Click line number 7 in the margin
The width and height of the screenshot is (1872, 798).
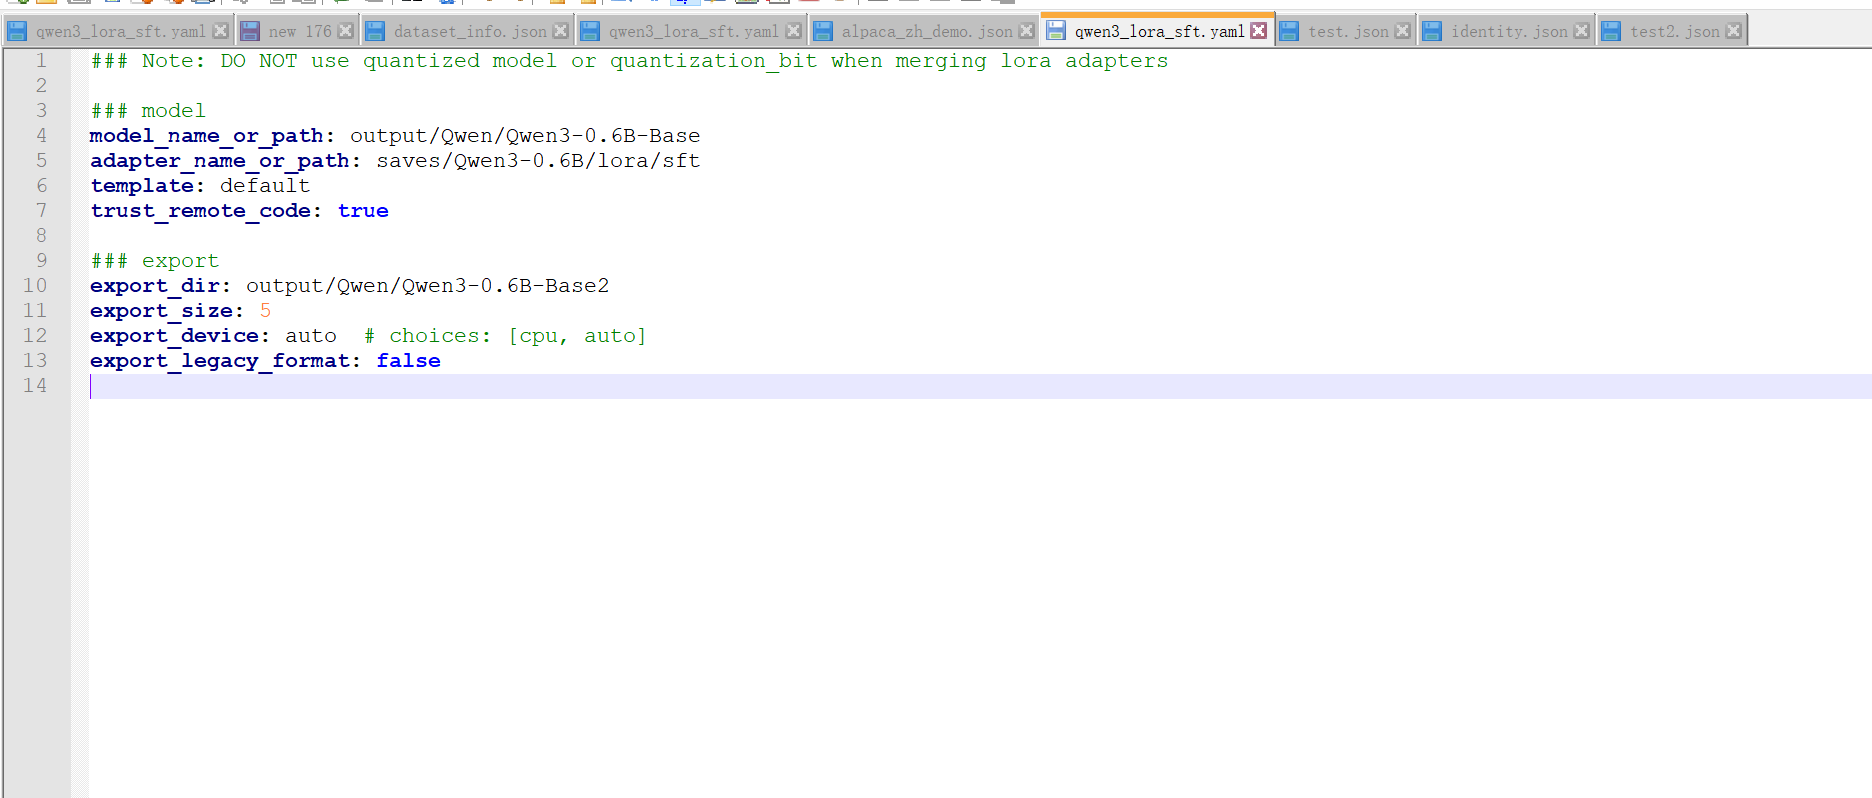pos(41,211)
